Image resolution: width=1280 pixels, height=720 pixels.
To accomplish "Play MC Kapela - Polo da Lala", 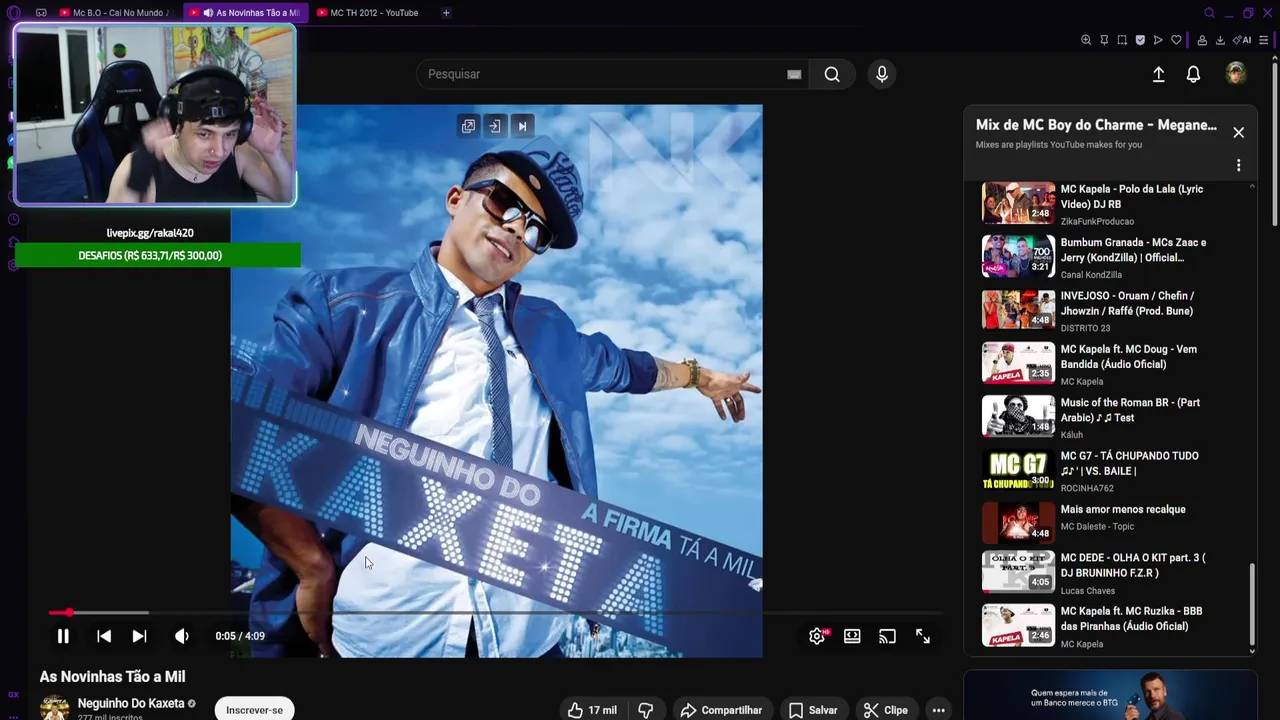I will (1108, 203).
